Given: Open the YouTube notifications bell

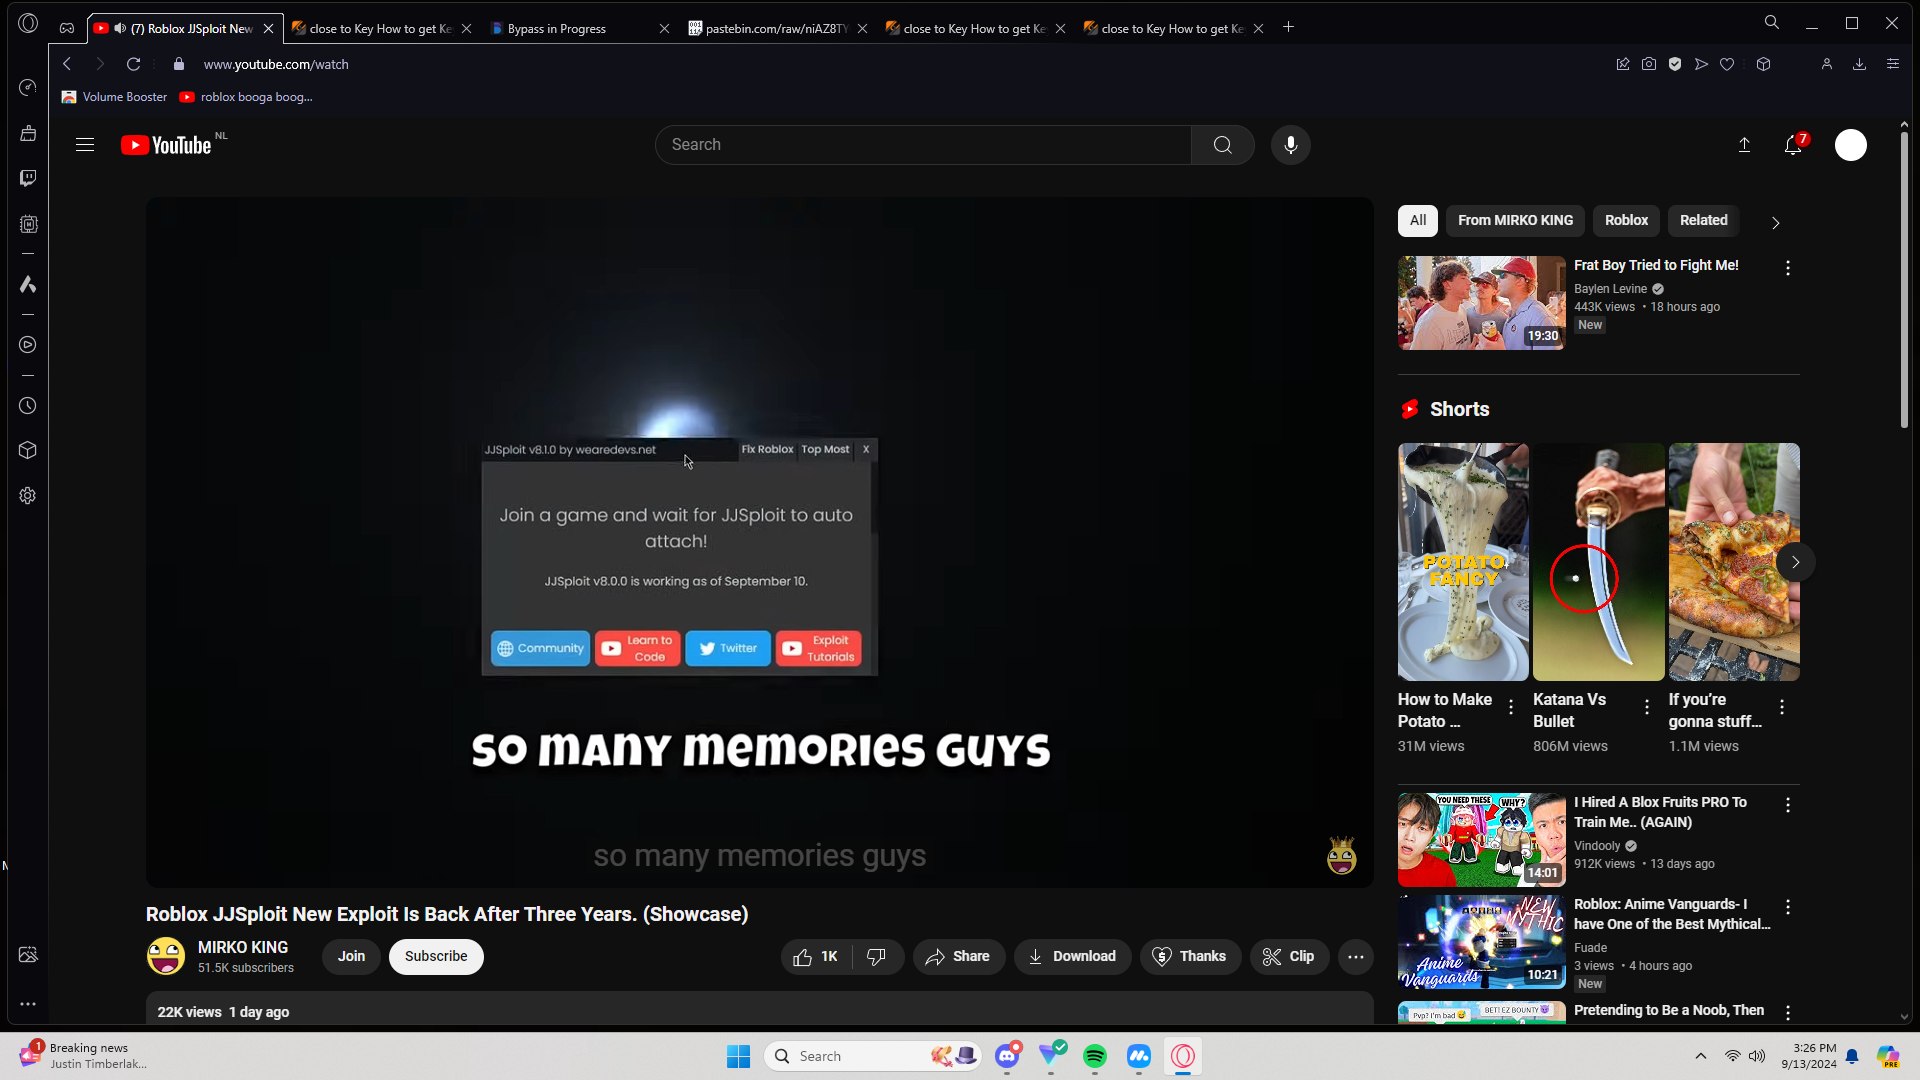Looking at the screenshot, I should (x=1793, y=145).
